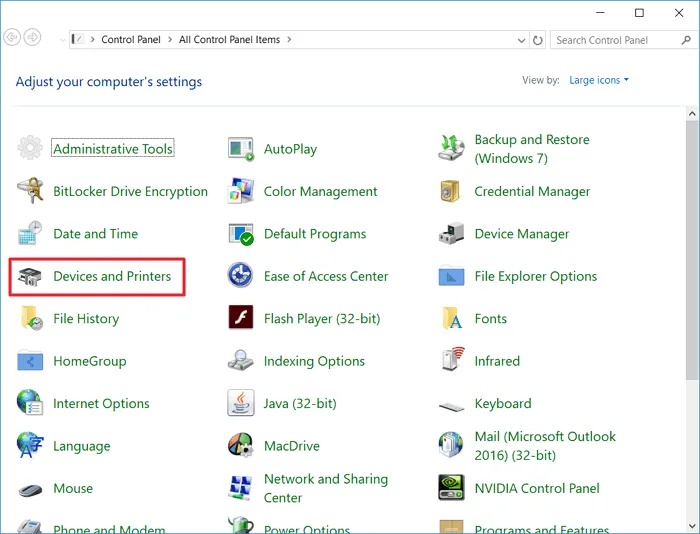Open the Ease of Access Center icon
The width and height of the screenshot is (700, 534).
tap(240, 275)
